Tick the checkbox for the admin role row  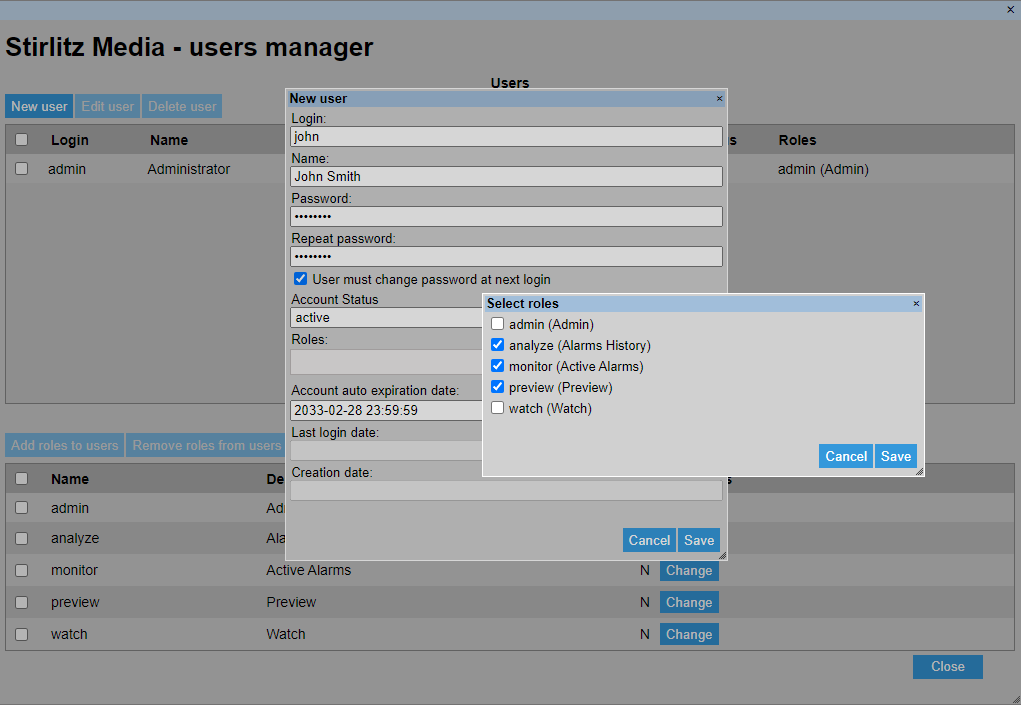coord(21,508)
